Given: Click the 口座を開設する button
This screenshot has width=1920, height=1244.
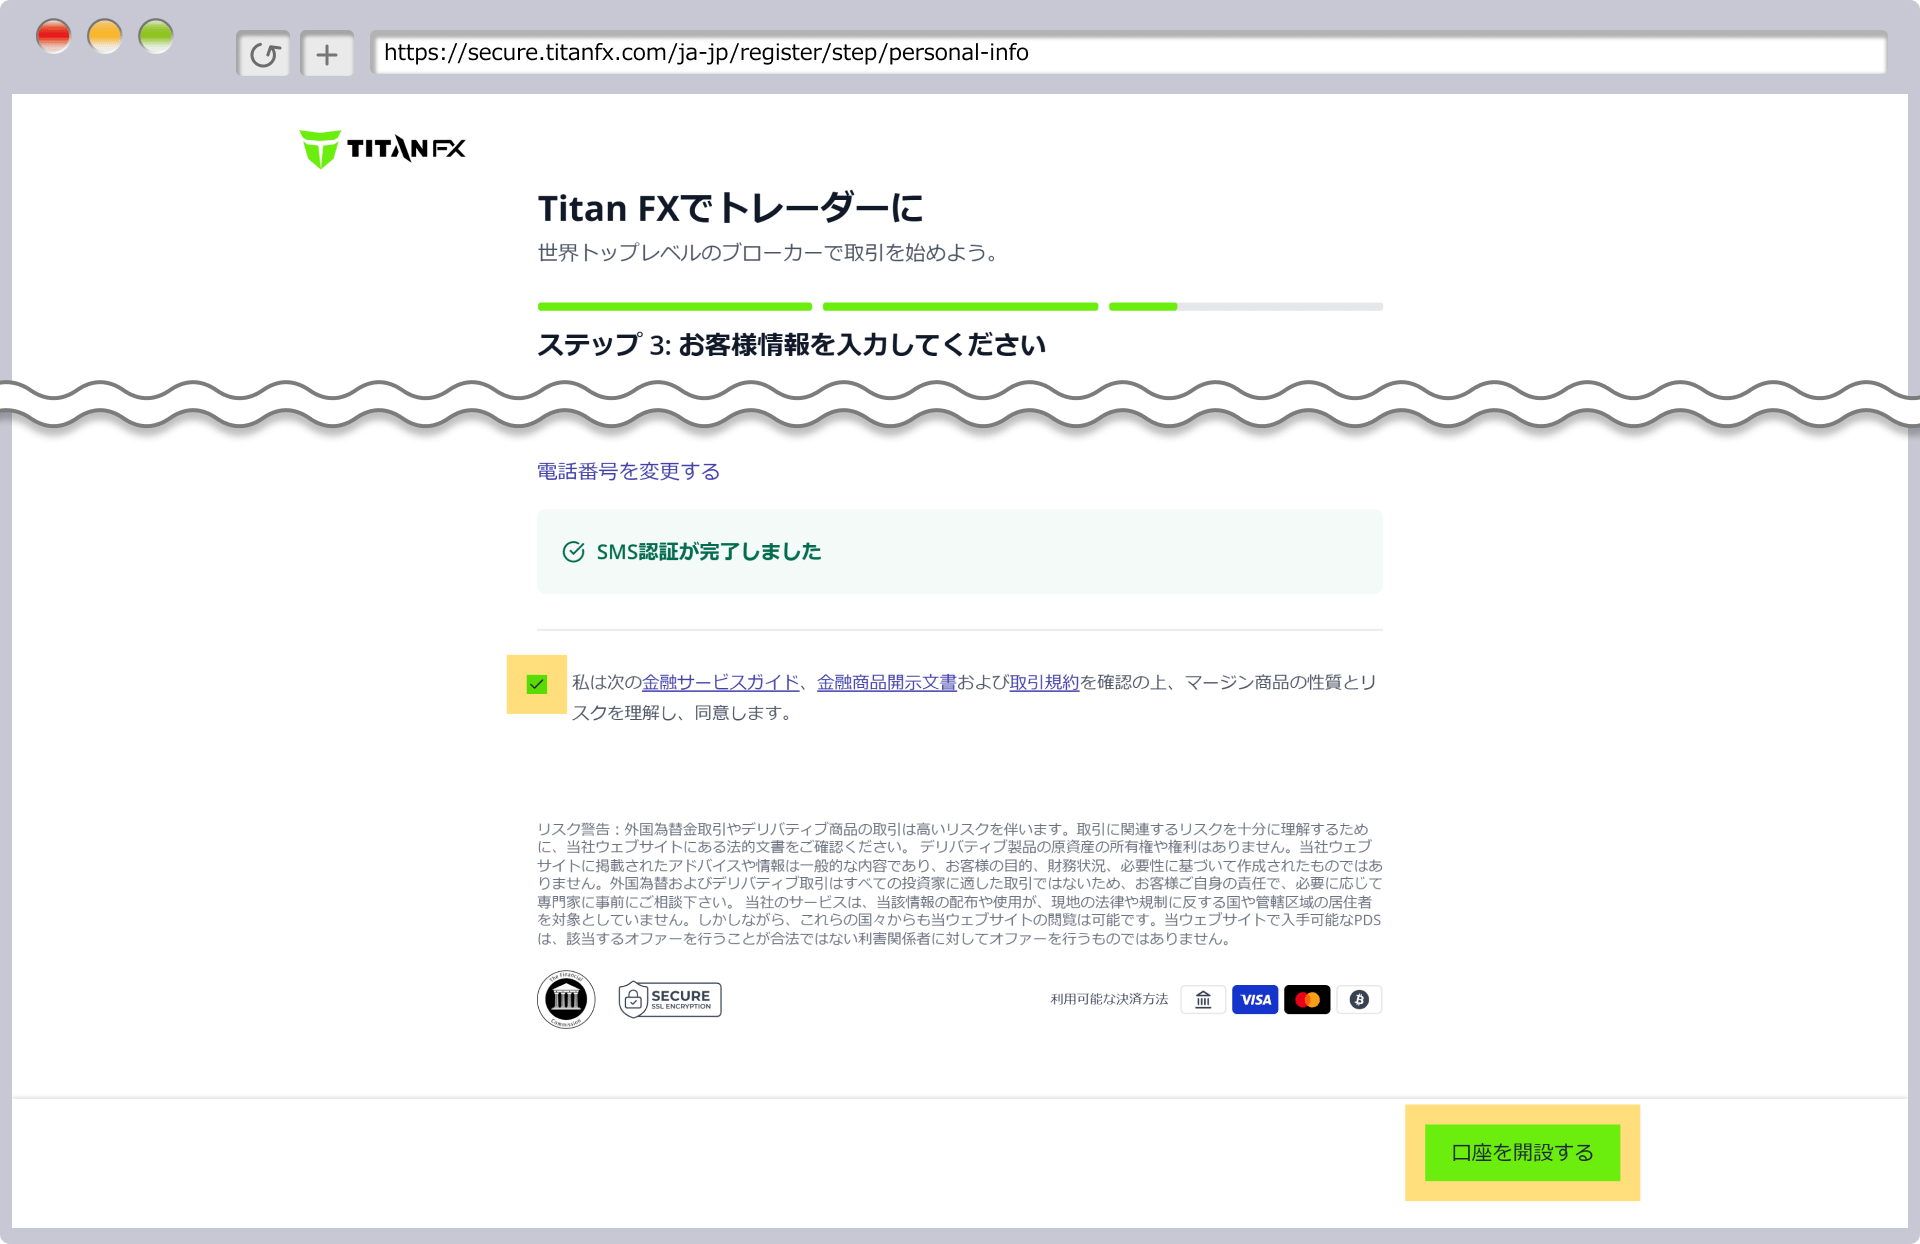Looking at the screenshot, I should [x=1522, y=1152].
